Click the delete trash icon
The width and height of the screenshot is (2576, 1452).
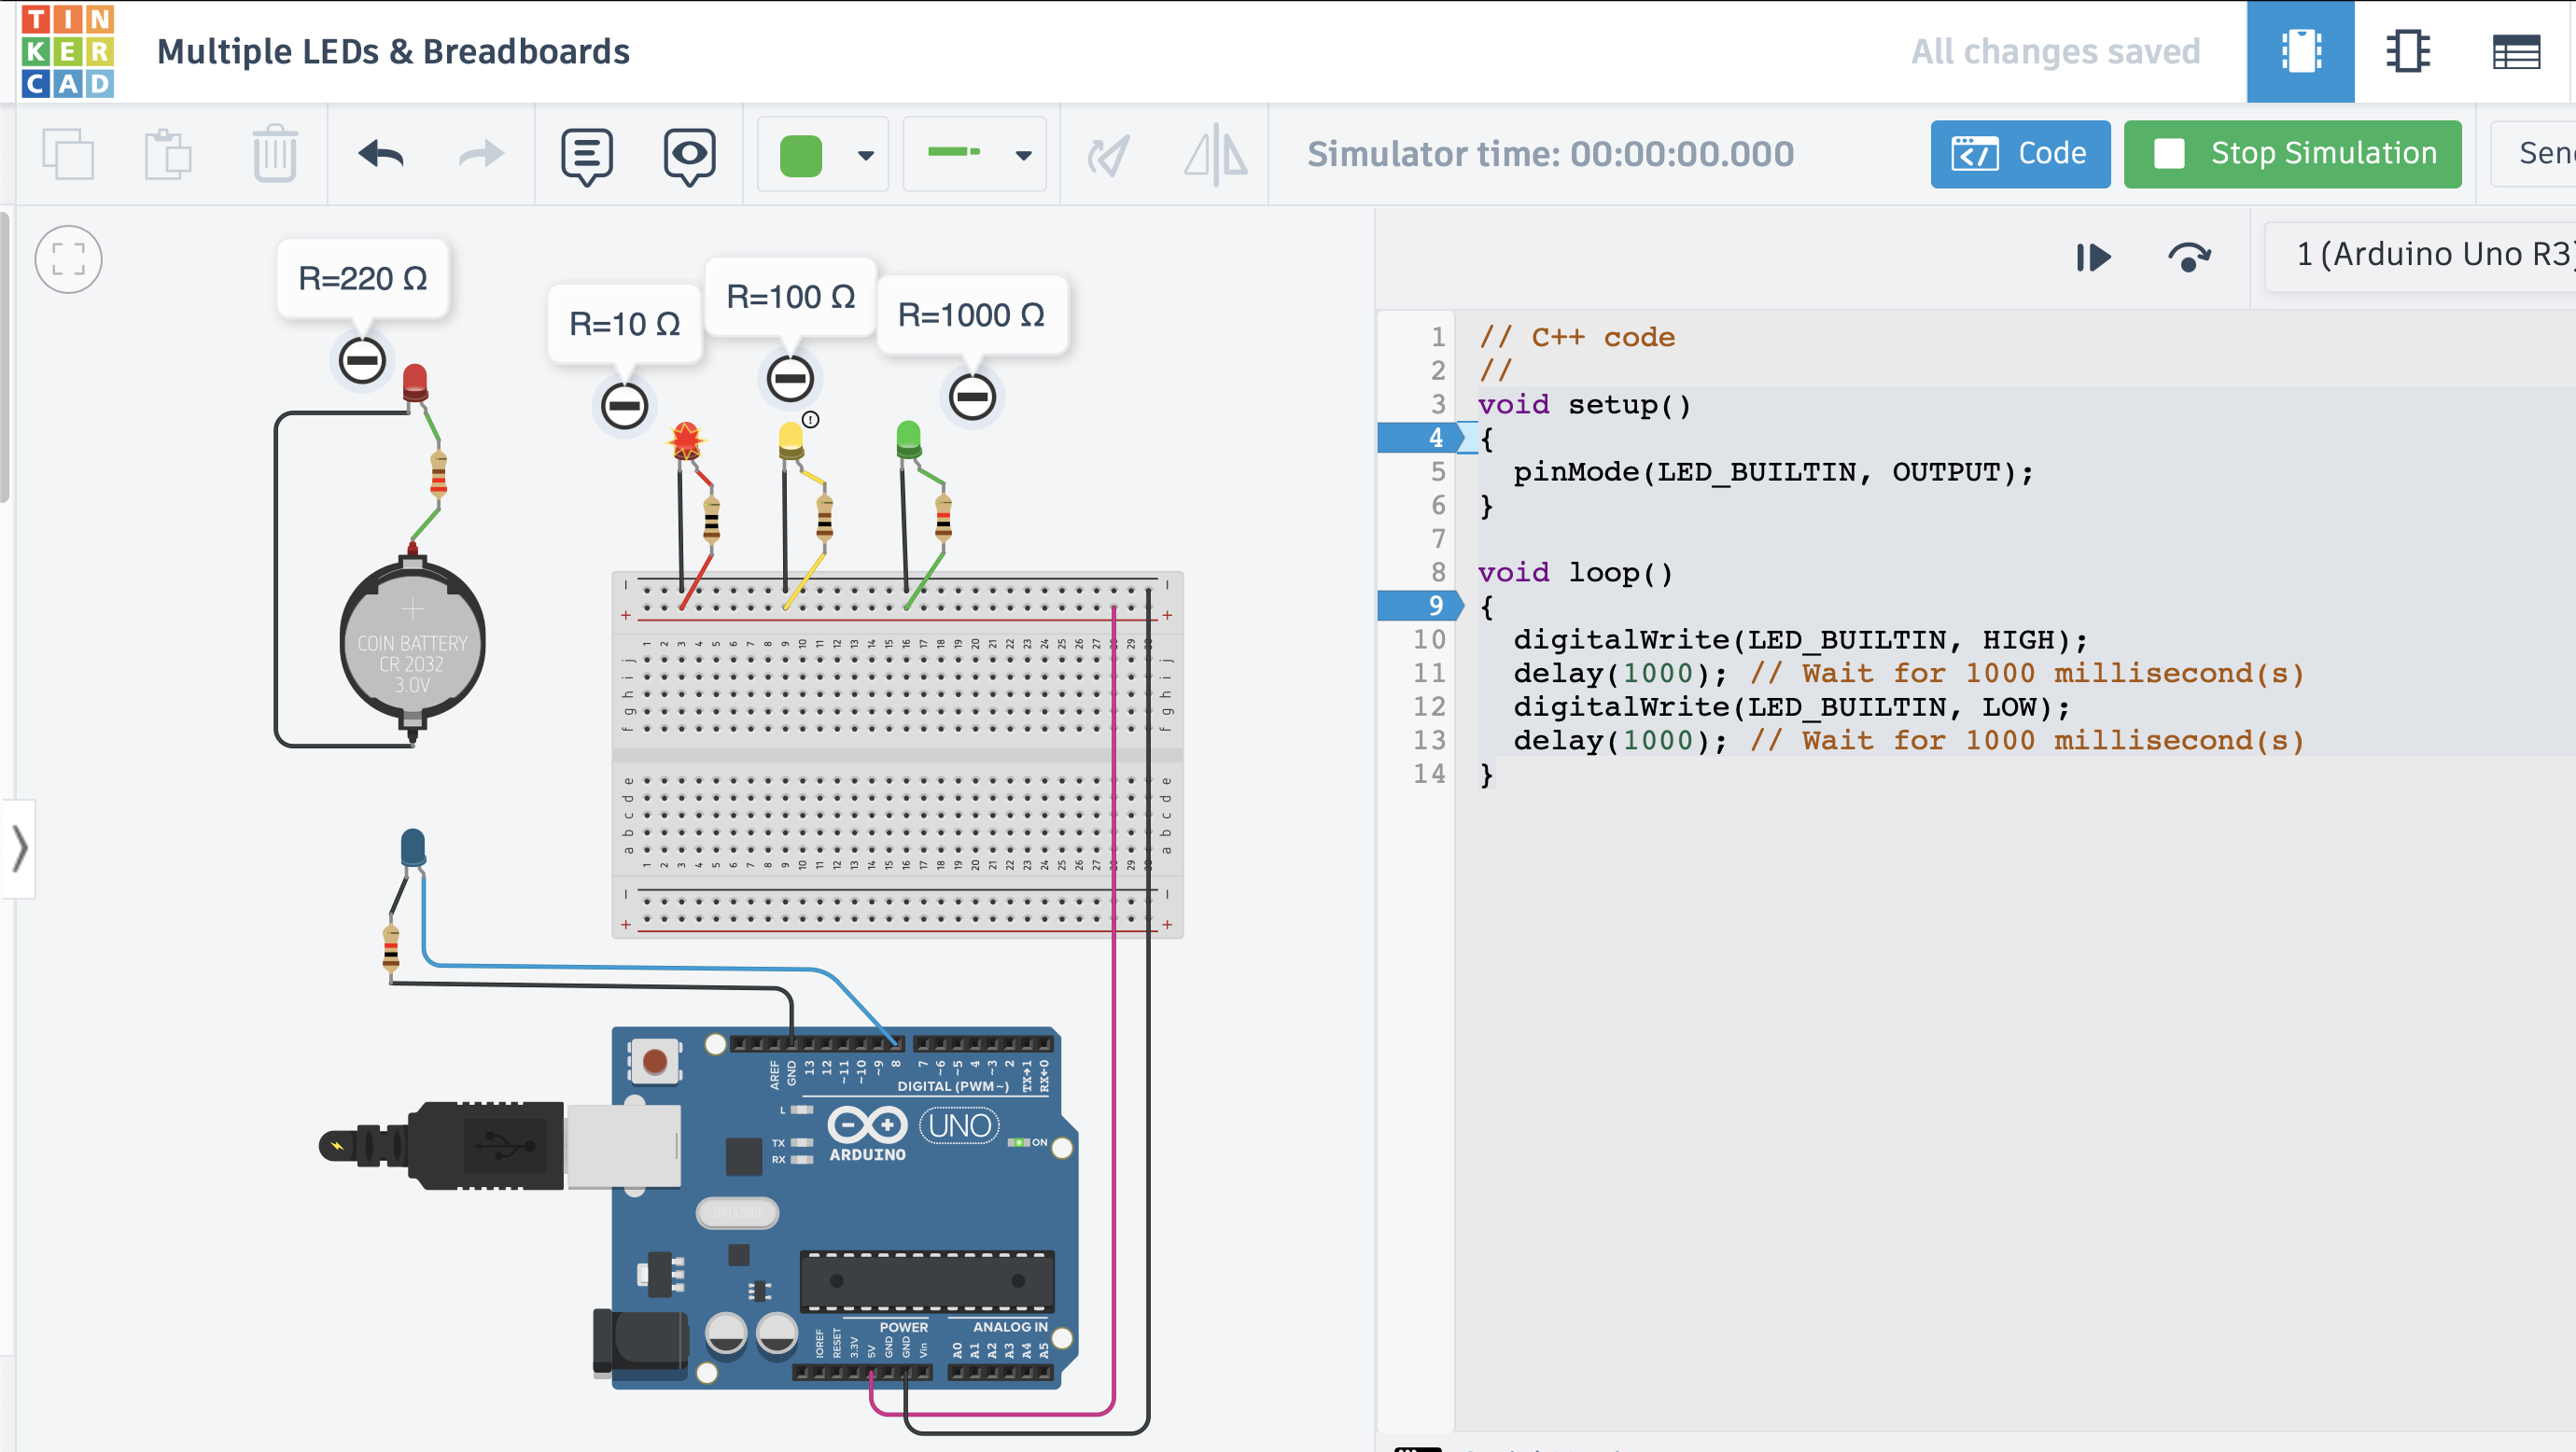click(x=274, y=154)
